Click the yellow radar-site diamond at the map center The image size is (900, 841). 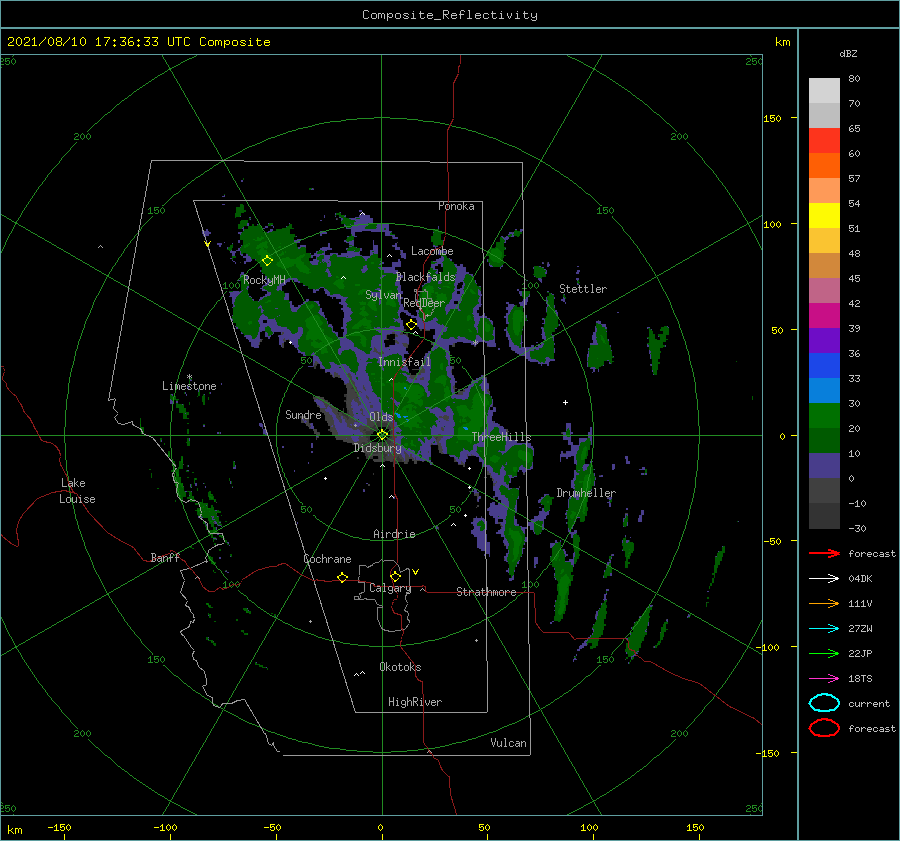coord(382,435)
